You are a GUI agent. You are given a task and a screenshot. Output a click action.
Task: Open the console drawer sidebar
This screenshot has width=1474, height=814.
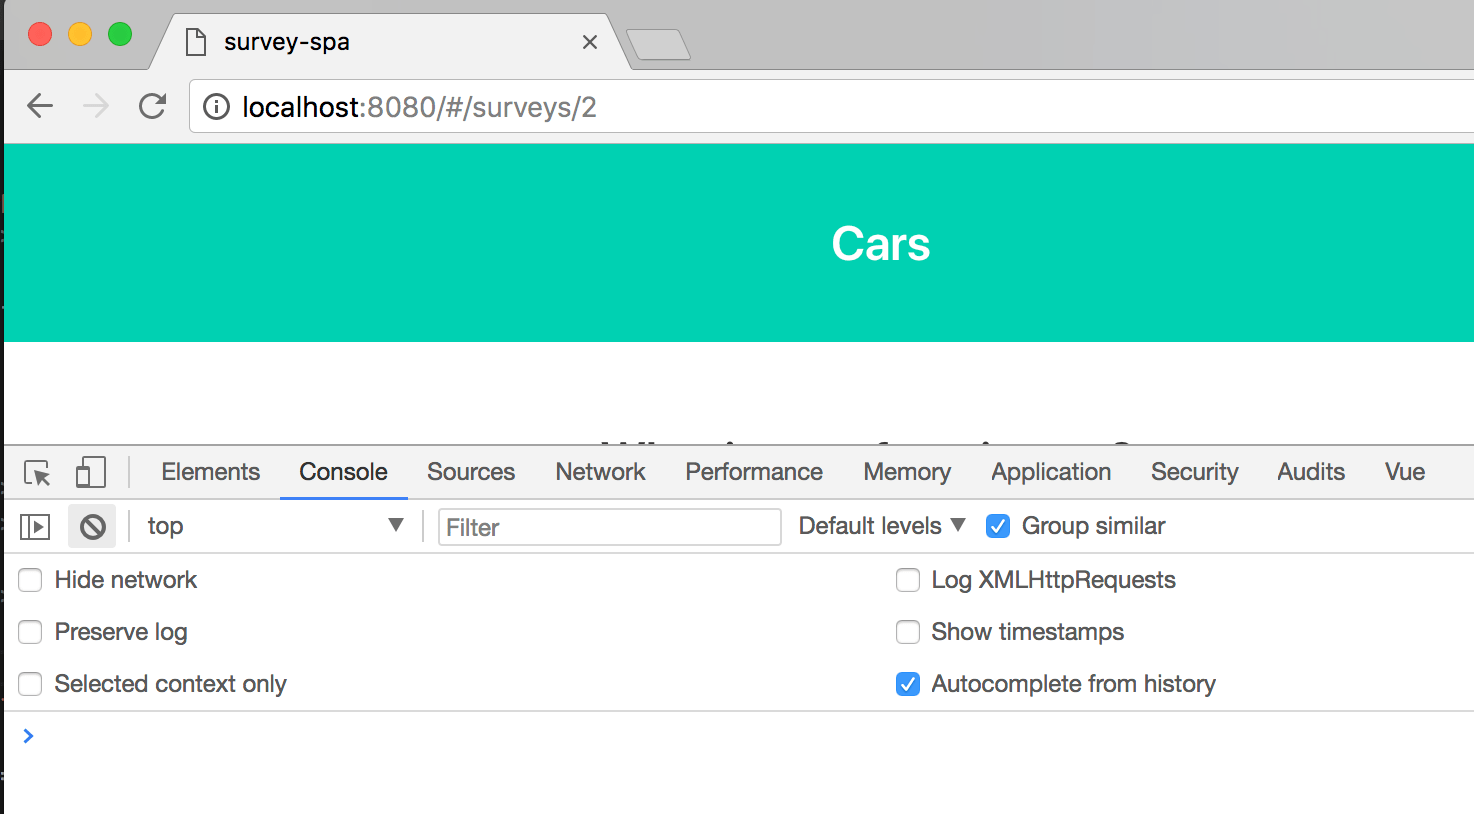[x=34, y=525]
